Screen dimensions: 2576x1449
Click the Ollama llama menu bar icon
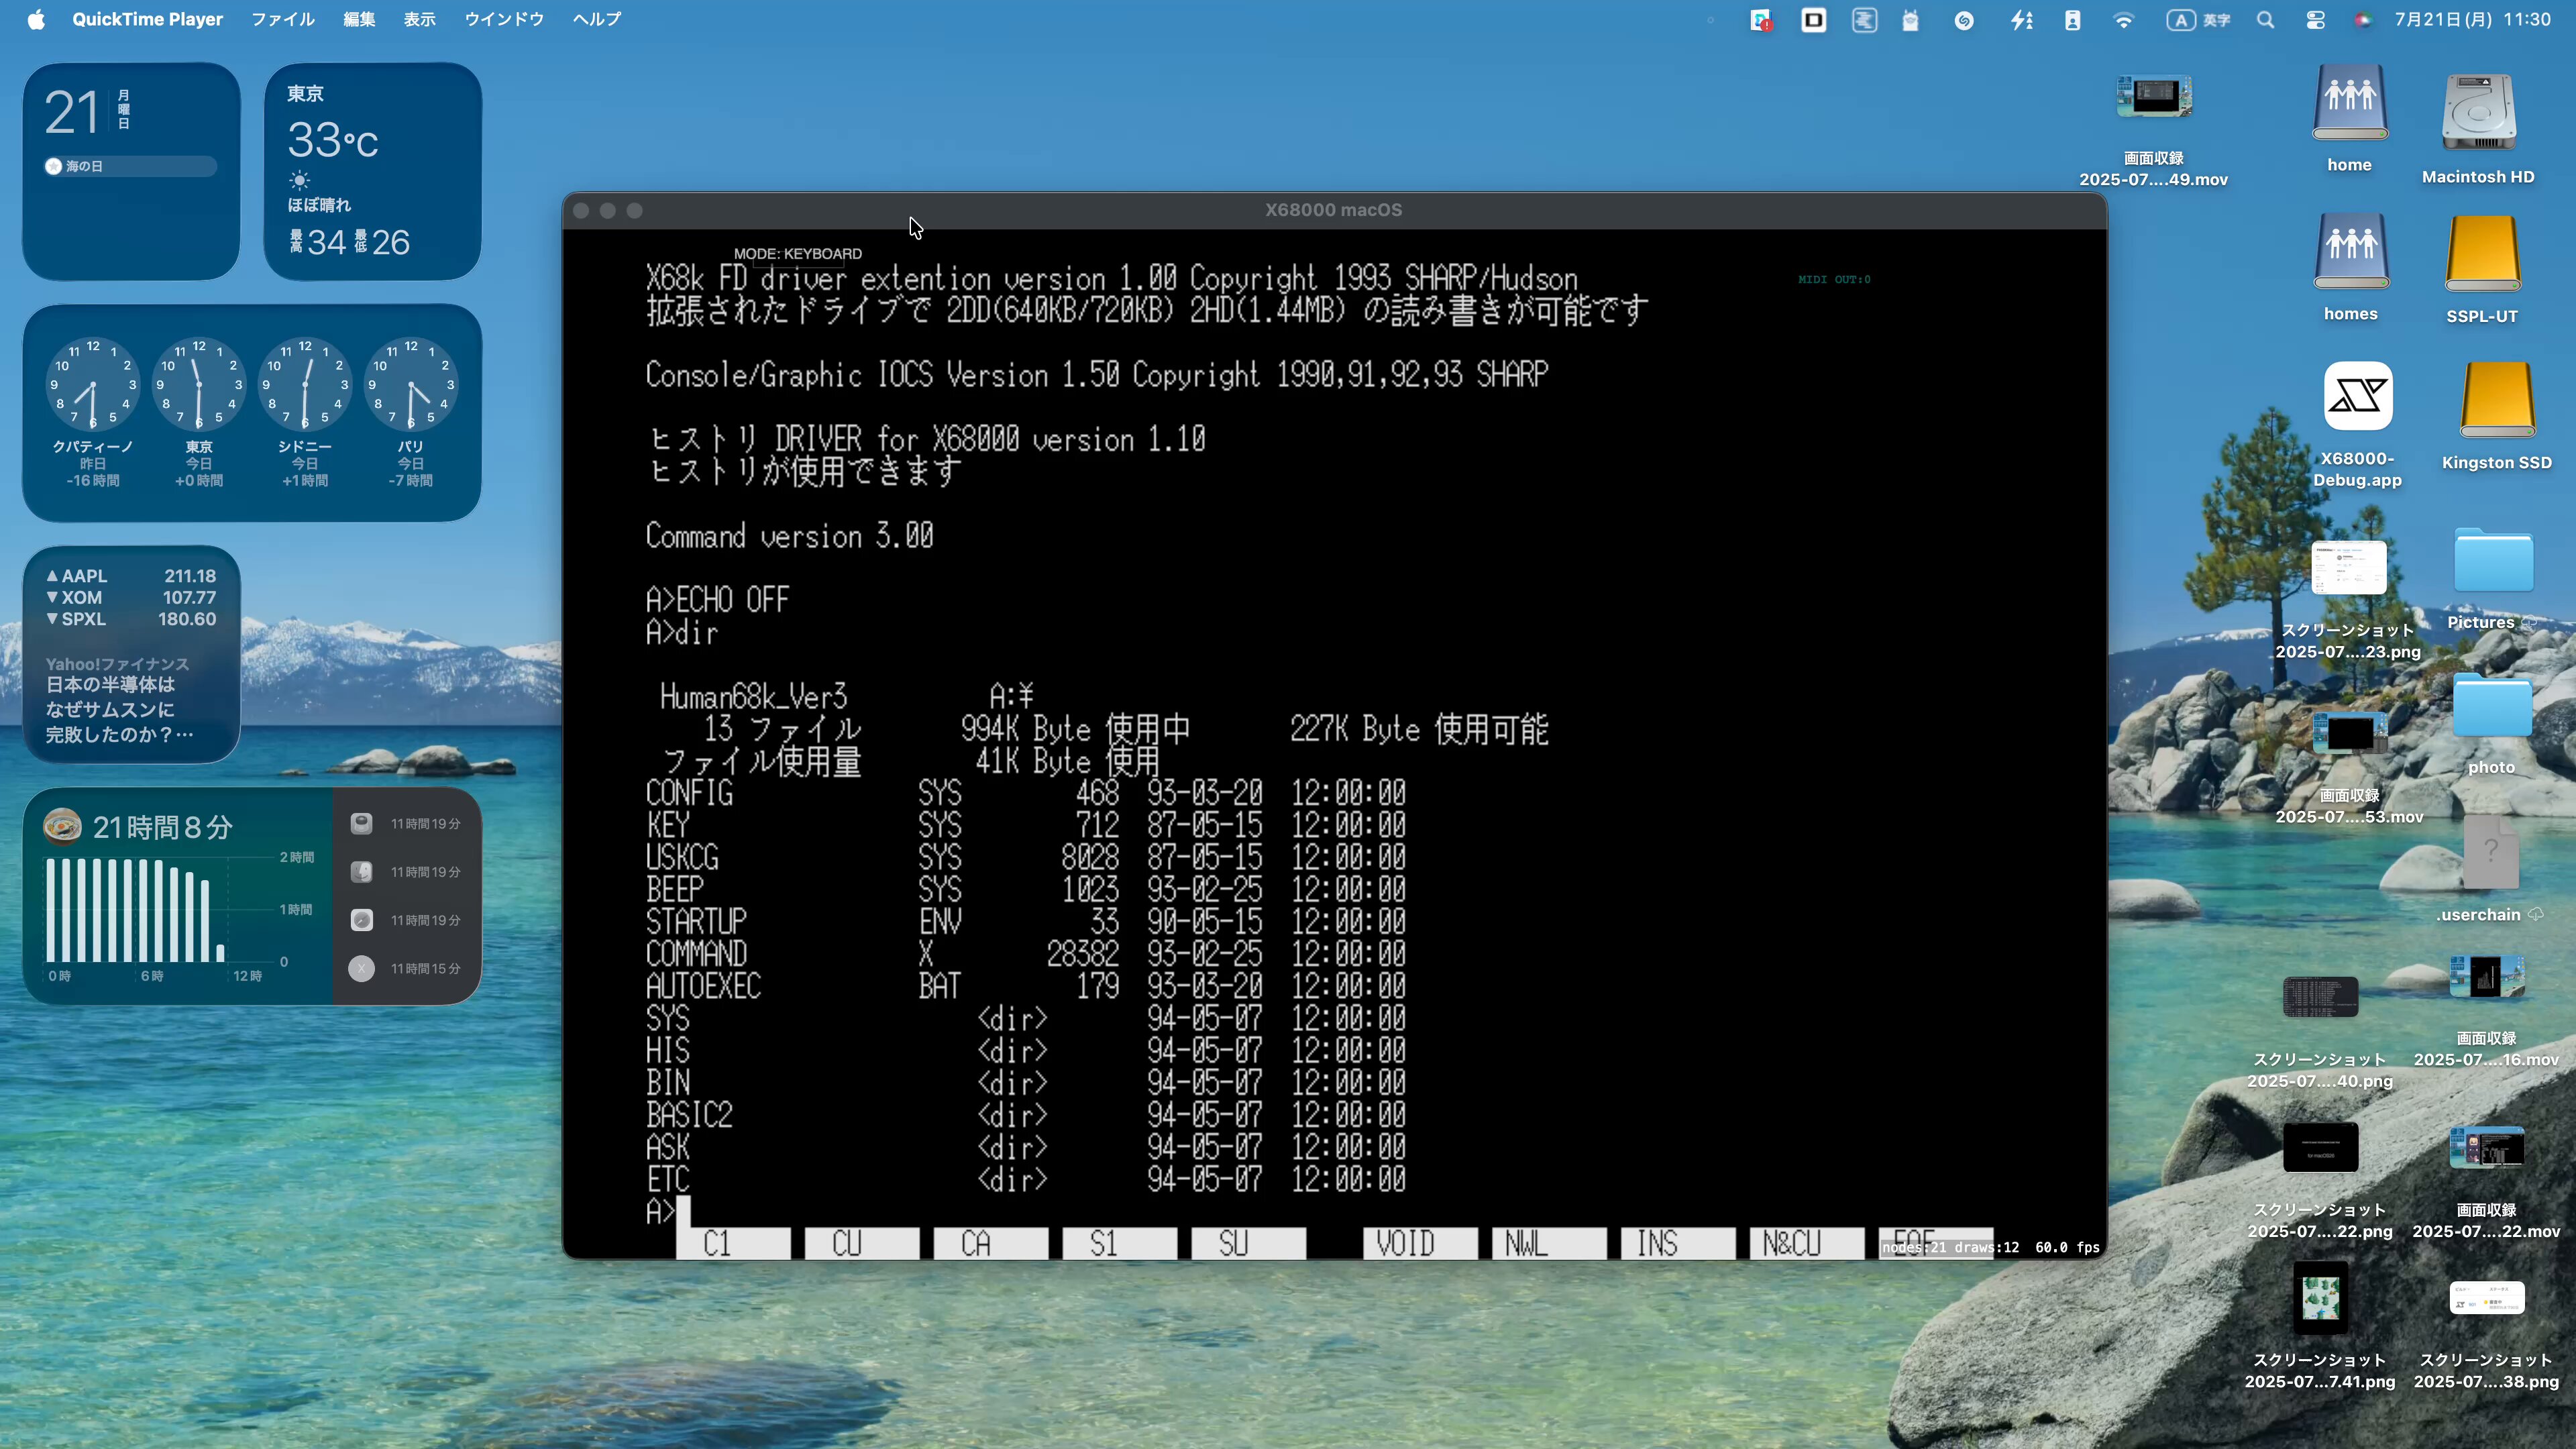pyautogui.click(x=1910, y=20)
